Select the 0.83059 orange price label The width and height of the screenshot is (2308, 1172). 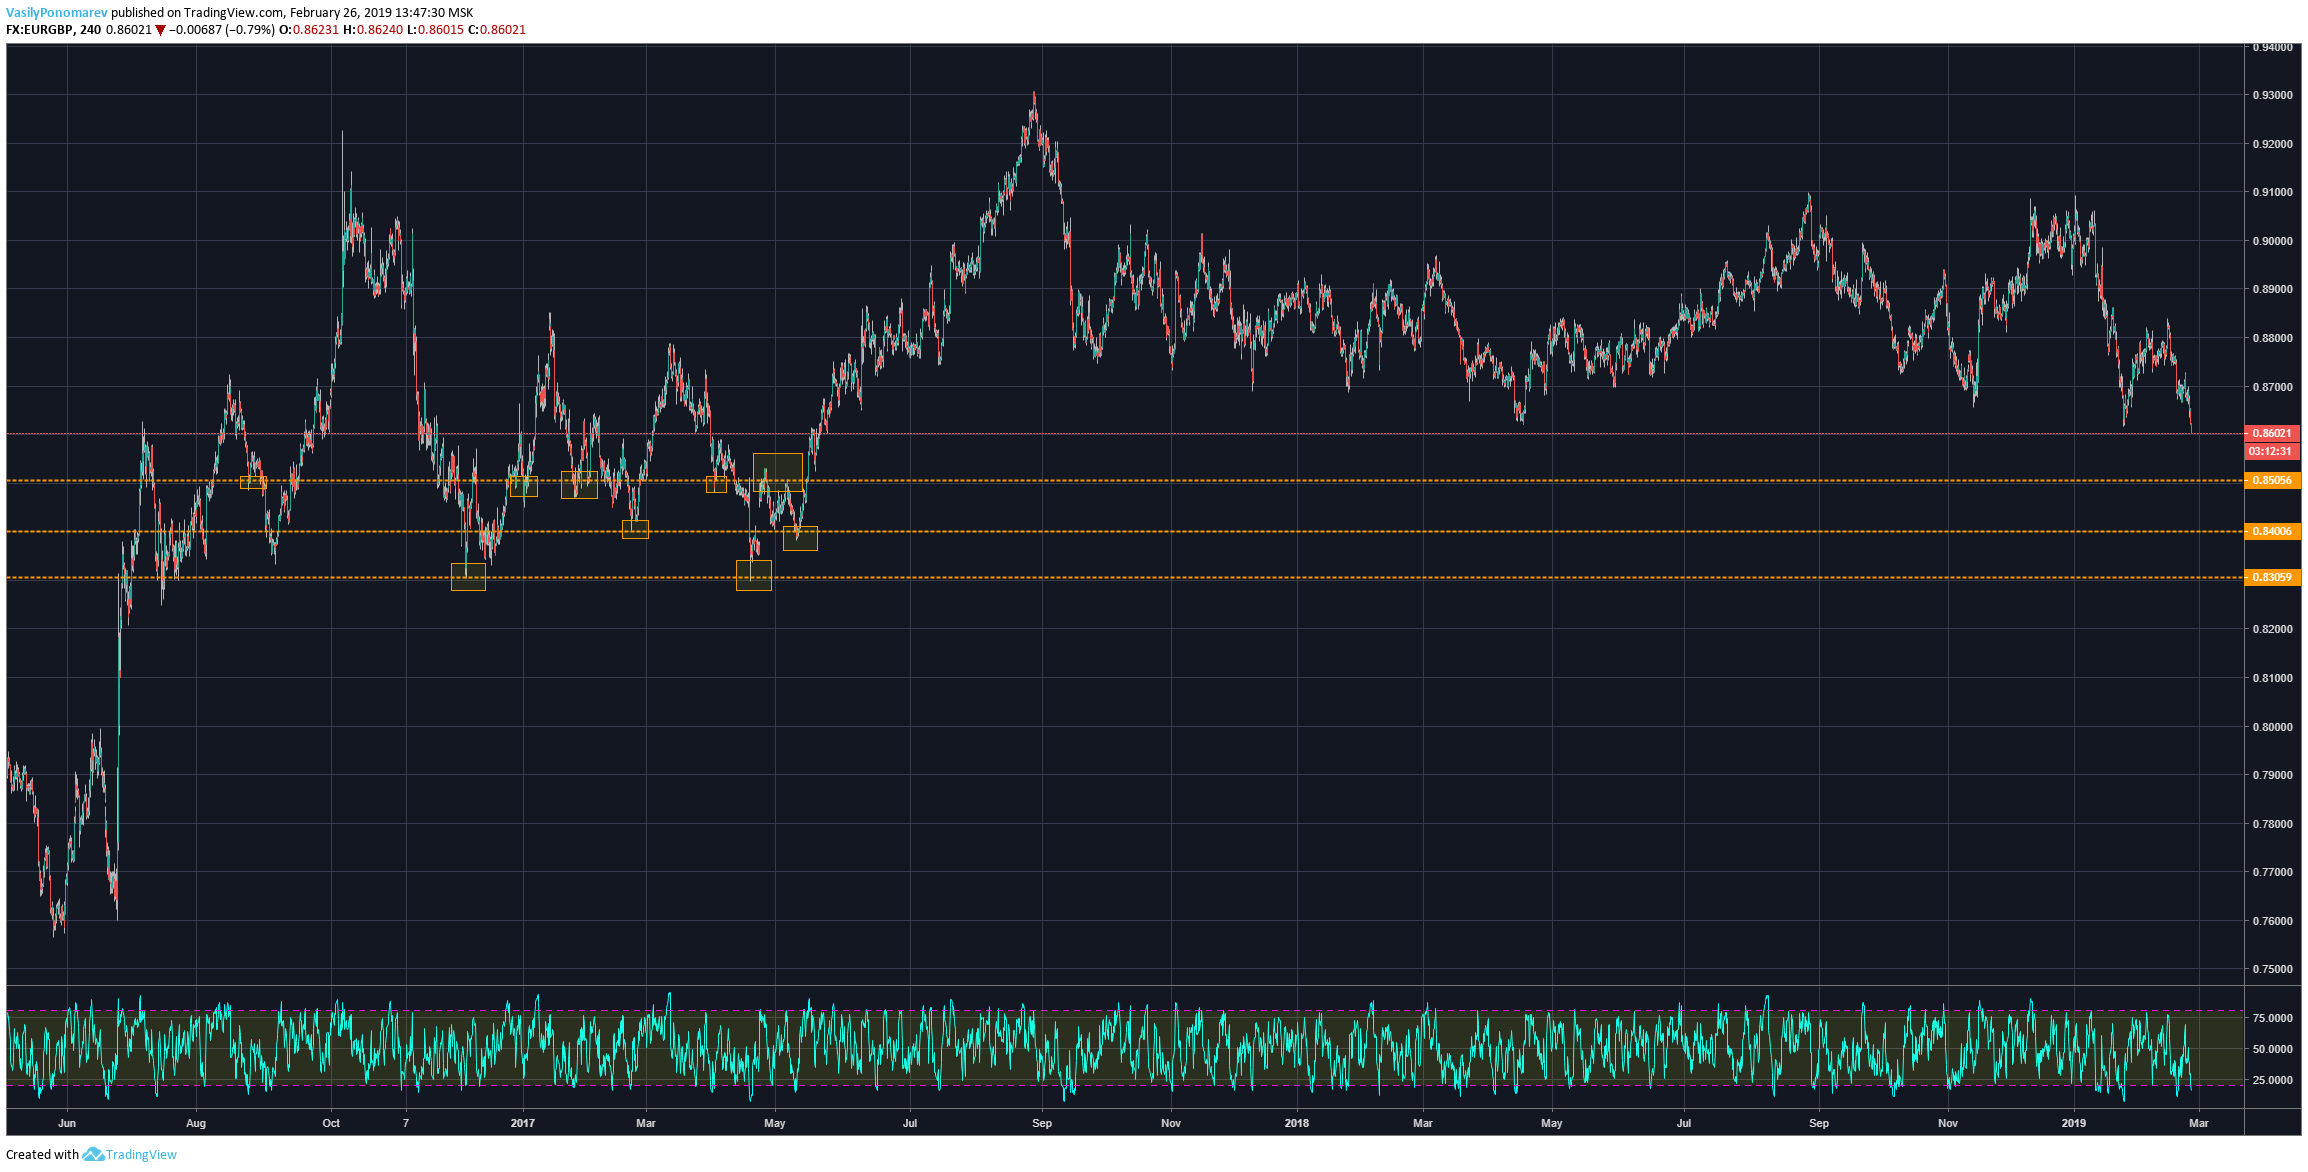(x=2272, y=577)
